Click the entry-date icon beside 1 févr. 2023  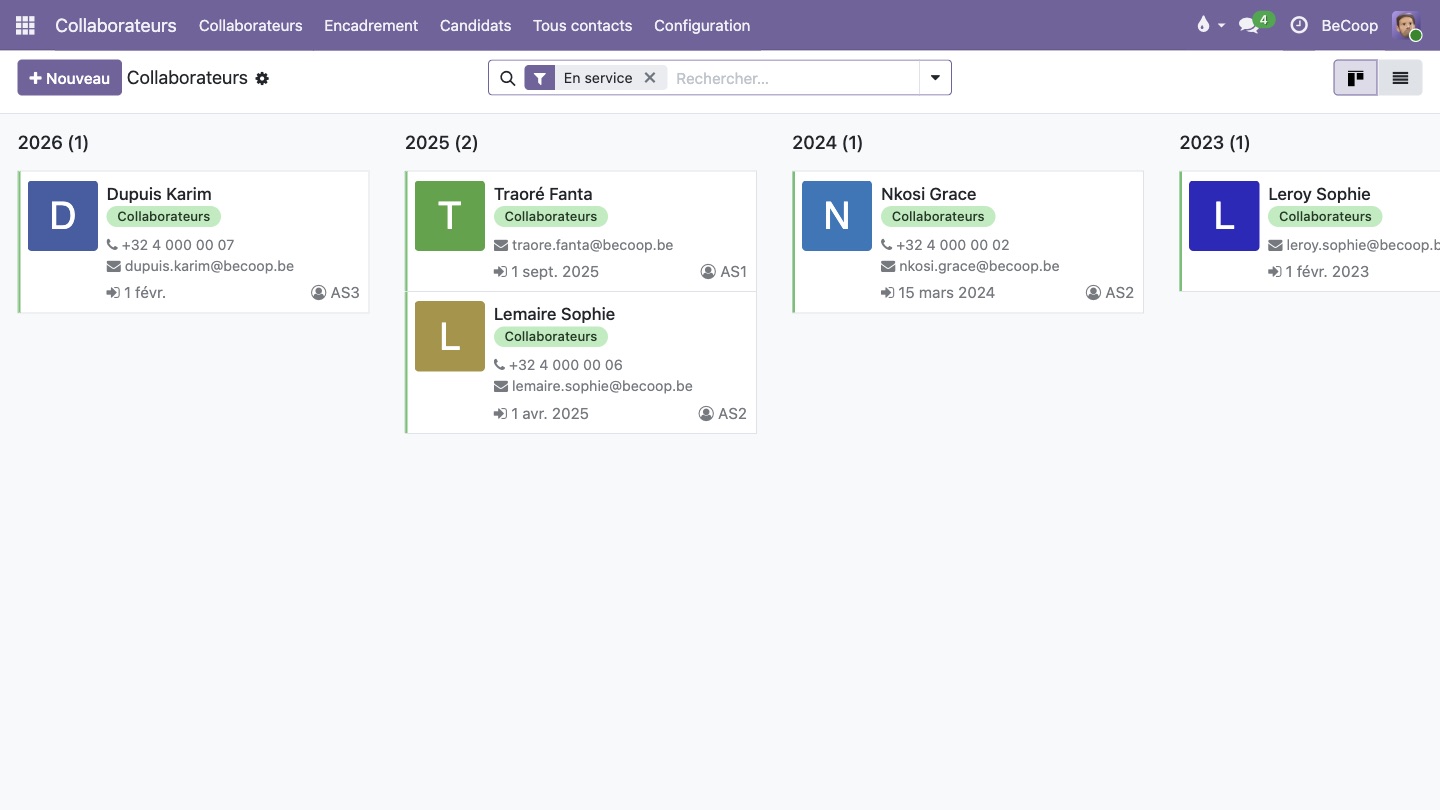(1274, 272)
